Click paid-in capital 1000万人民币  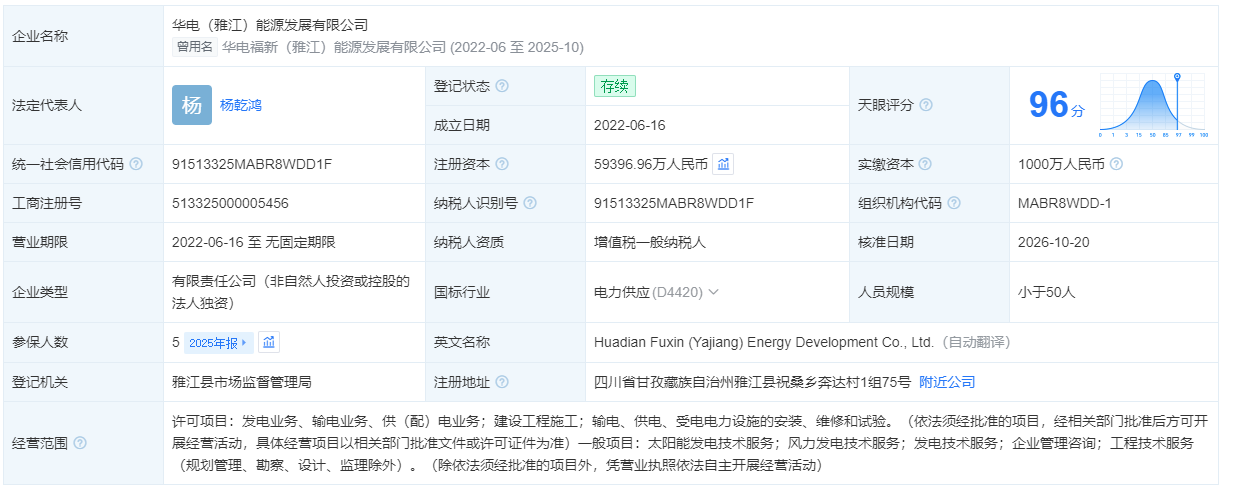click(x=1061, y=164)
